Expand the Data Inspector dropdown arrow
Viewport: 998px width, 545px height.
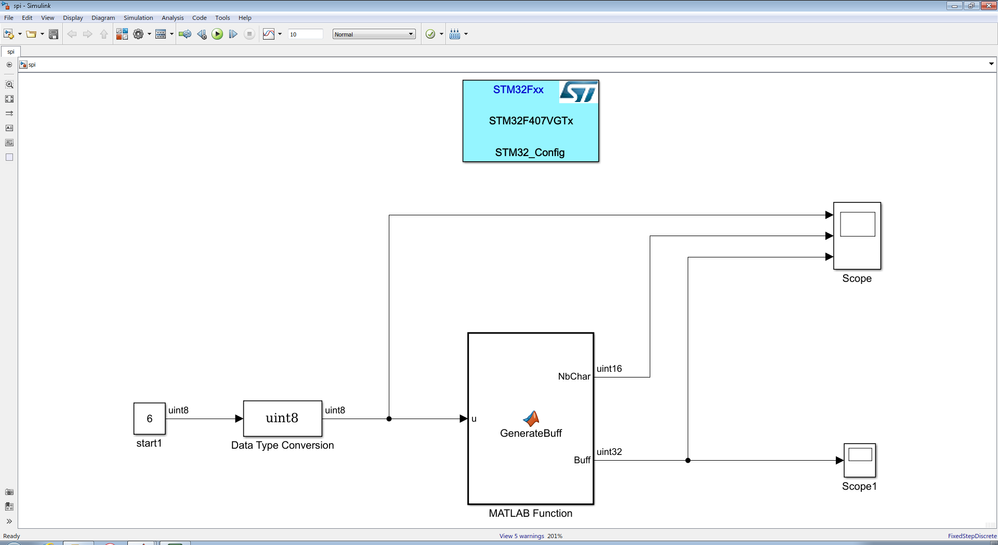(x=280, y=34)
